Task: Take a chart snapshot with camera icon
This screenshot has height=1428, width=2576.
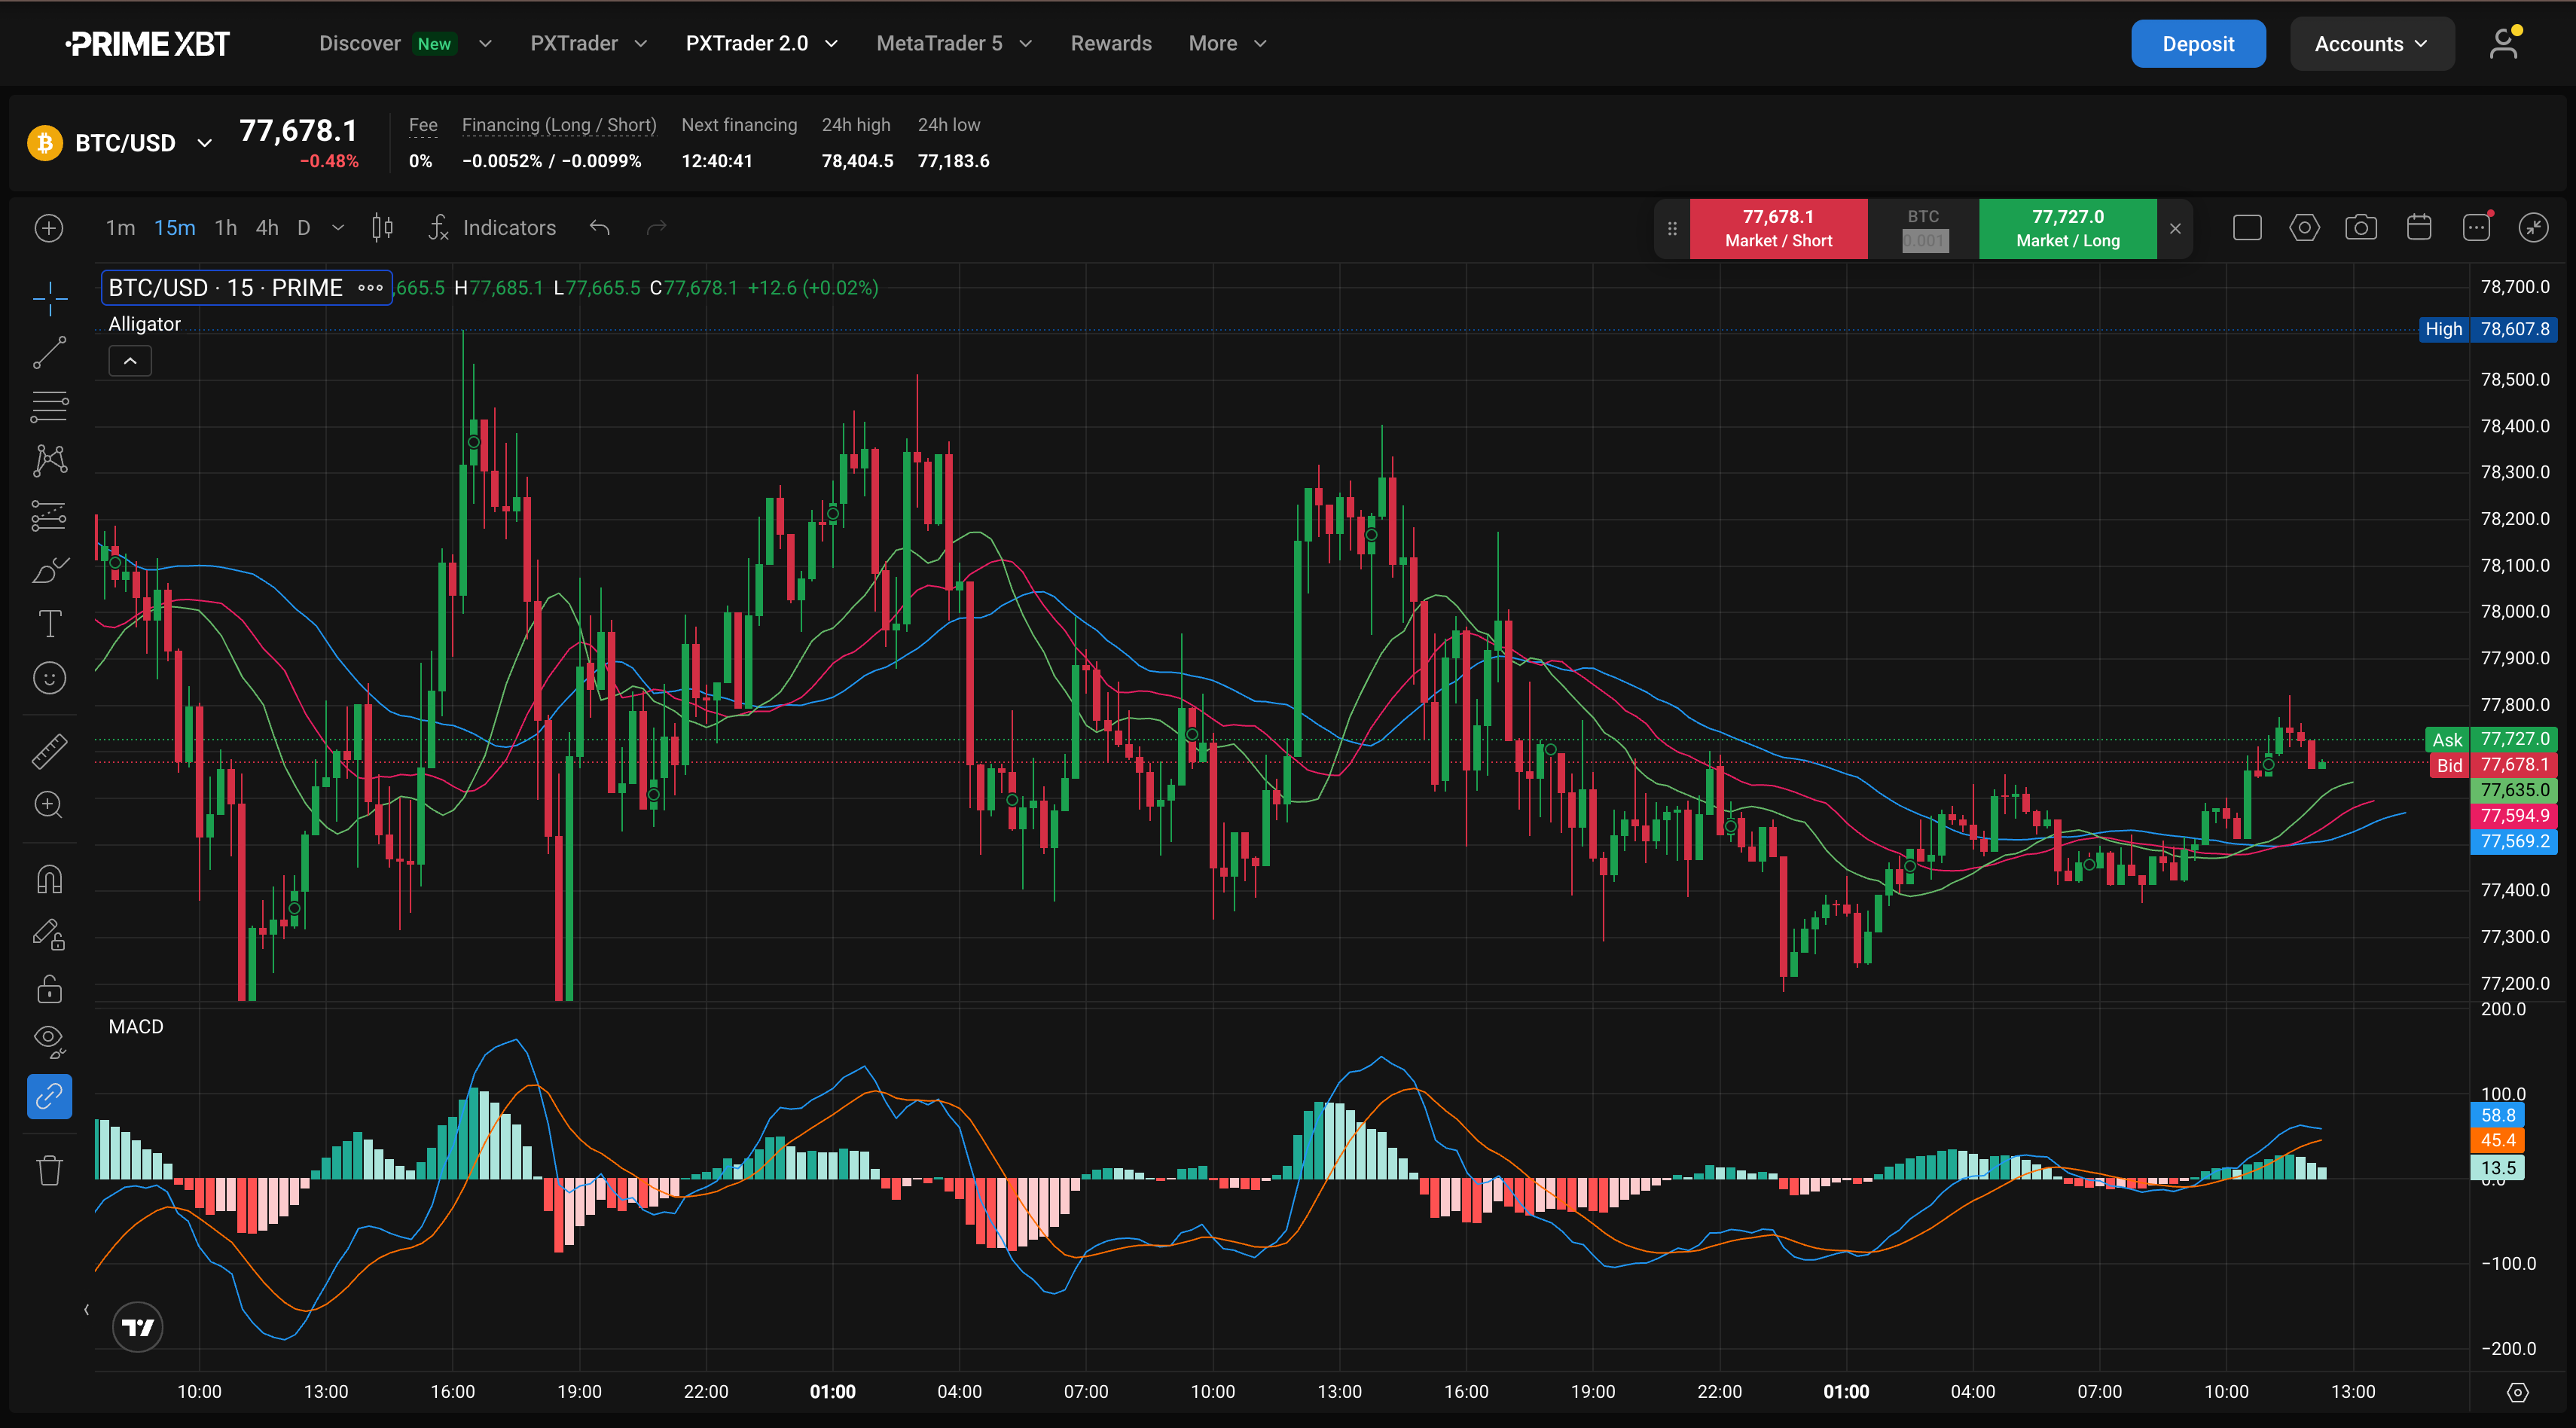Action: pos(2361,228)
